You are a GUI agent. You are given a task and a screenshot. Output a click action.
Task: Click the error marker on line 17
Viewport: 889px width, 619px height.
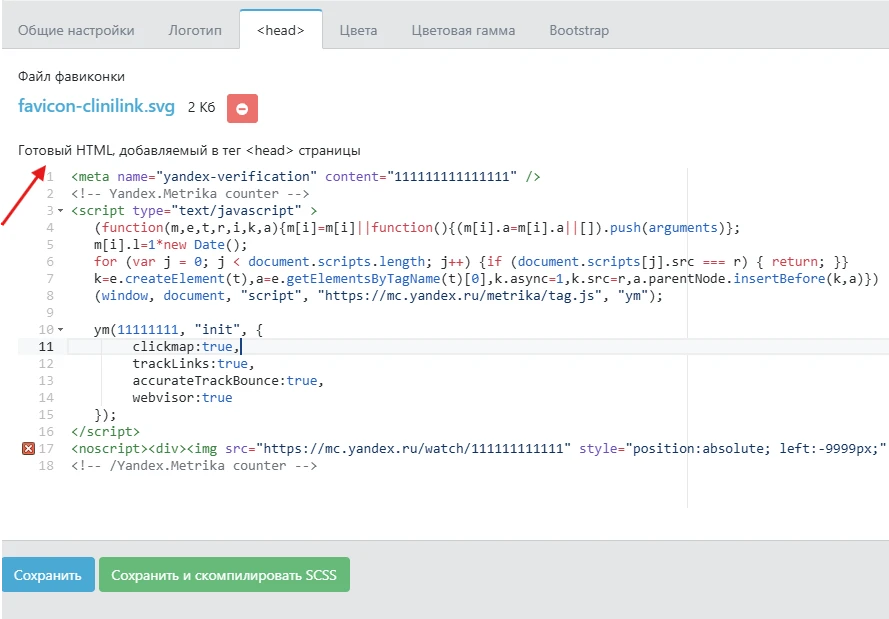pyautogui.click(x=28, y=449)
